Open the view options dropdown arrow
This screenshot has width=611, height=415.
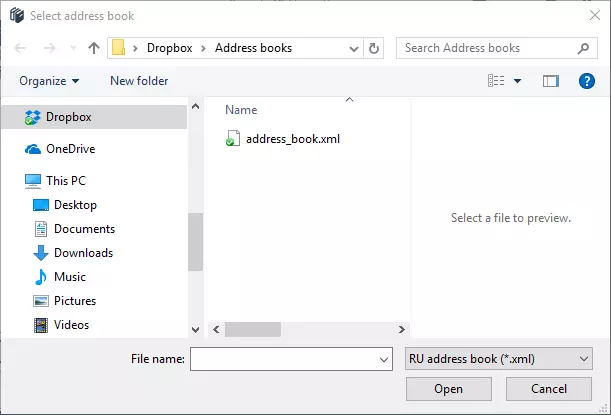tap(517, 81)
